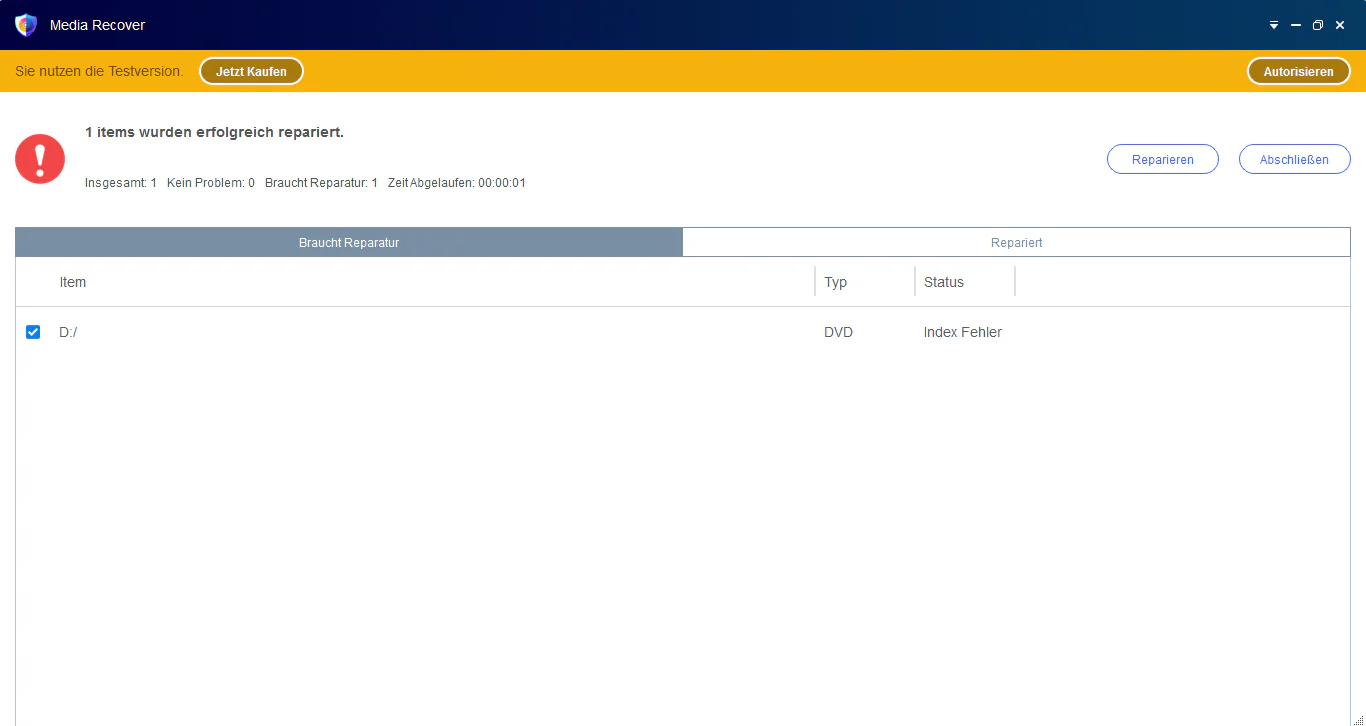The image size is (1366, 726).
Task: Minimize the Media Recover window
Action: 1296,25
